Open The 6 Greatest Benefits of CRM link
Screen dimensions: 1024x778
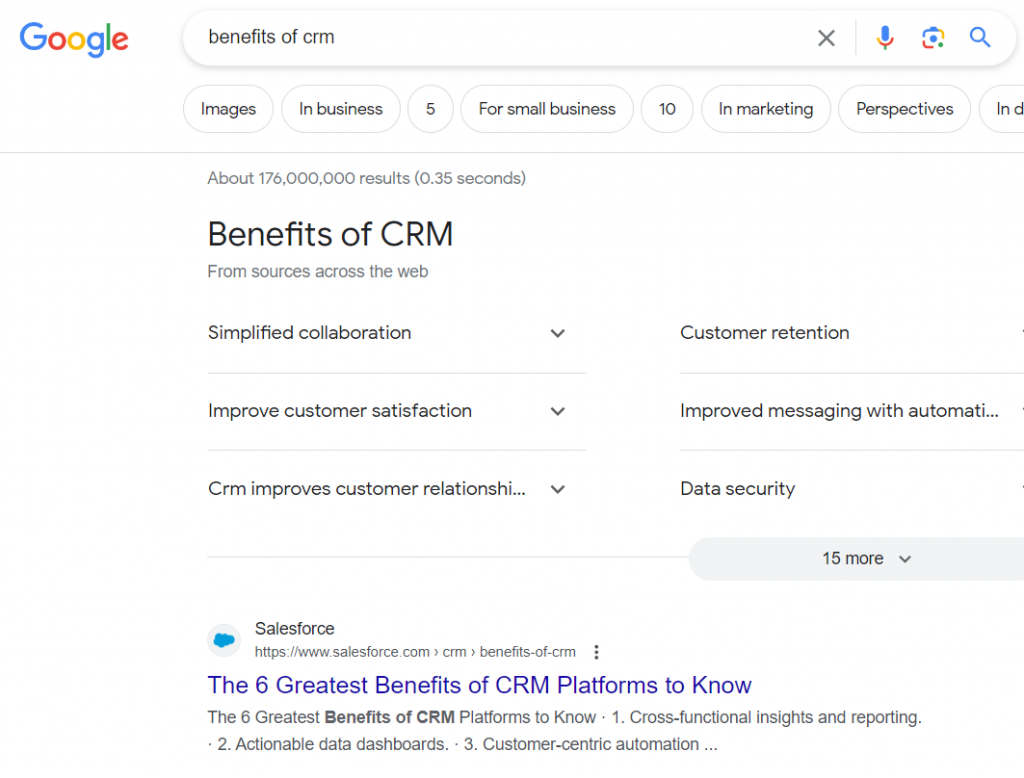[x=479, y=685]
